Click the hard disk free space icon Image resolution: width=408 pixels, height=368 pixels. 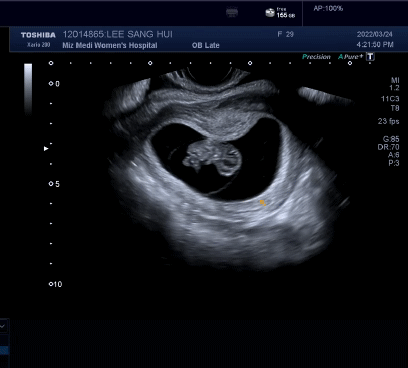click(x=270, y=13)
